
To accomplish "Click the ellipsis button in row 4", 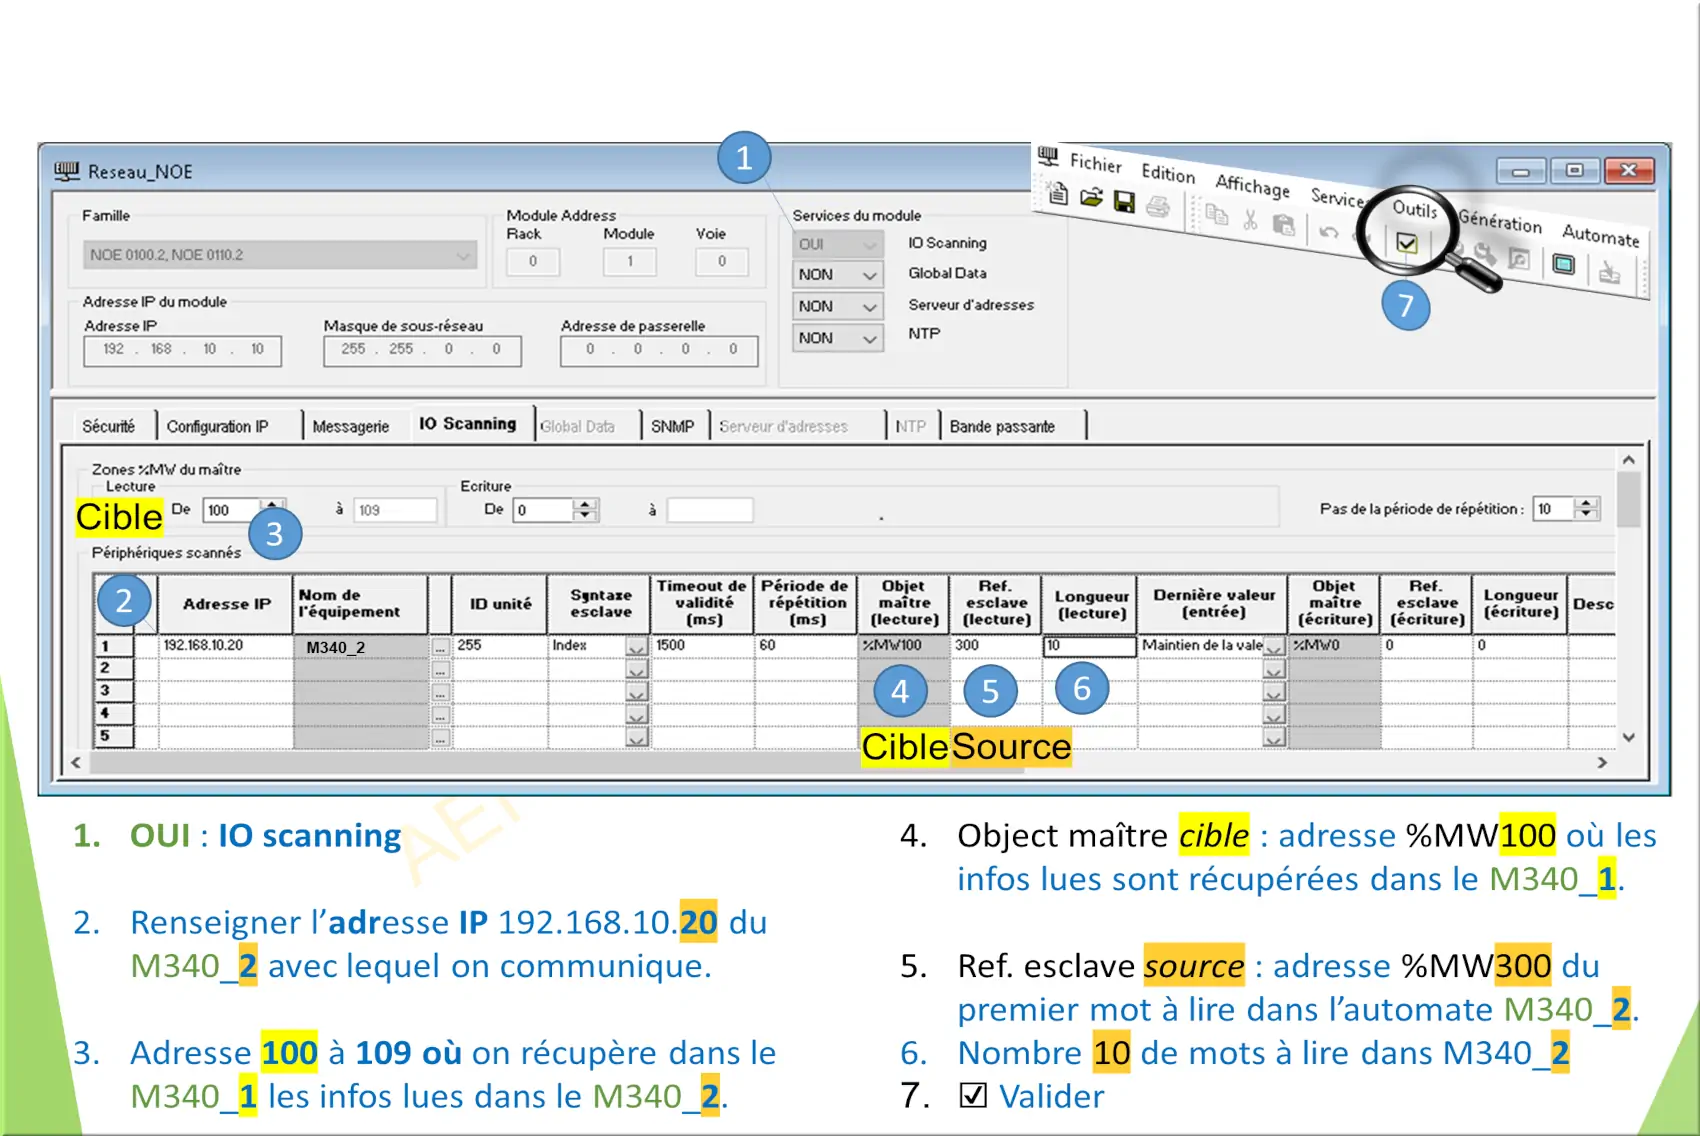I will (x=440, y=716).
